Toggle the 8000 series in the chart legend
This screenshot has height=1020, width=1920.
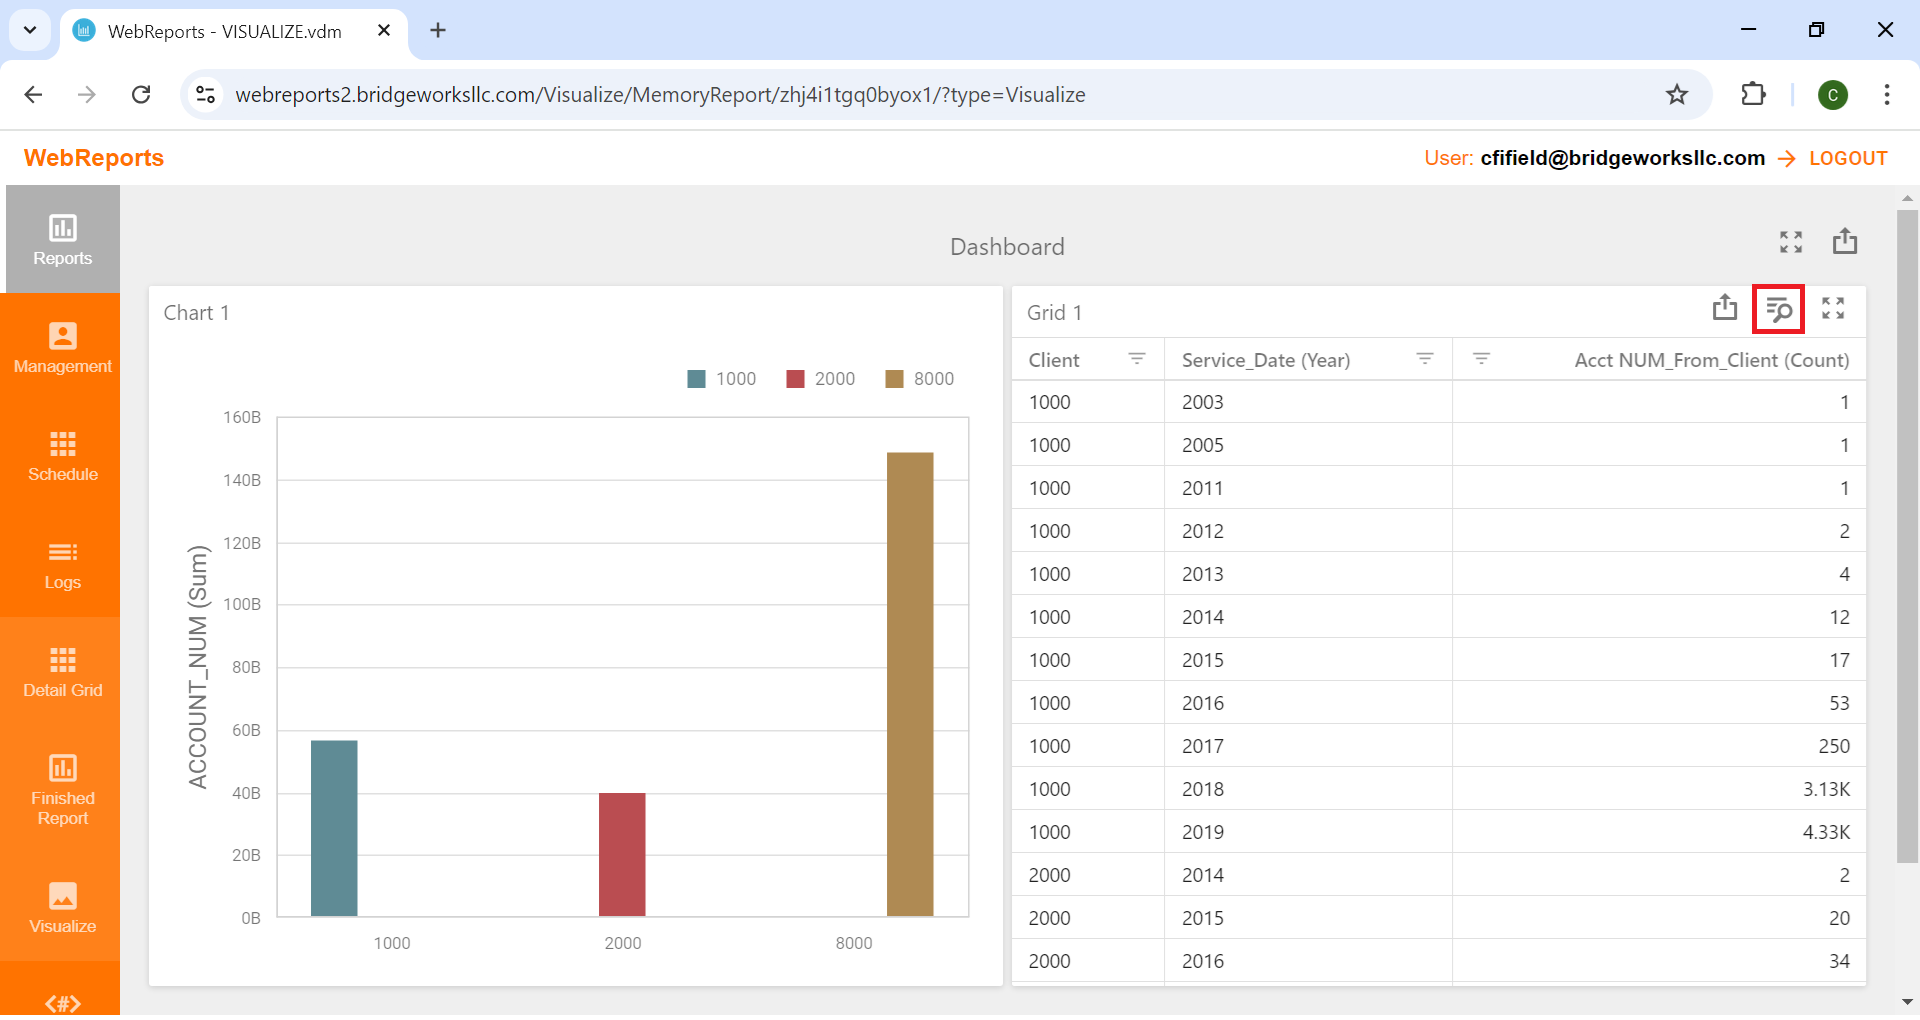pyautogui.click(x=920, y=378)
